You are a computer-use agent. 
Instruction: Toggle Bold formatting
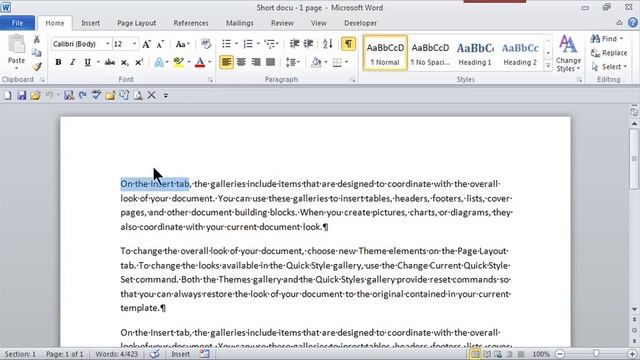pyautogui.click(x=58, y=62)
